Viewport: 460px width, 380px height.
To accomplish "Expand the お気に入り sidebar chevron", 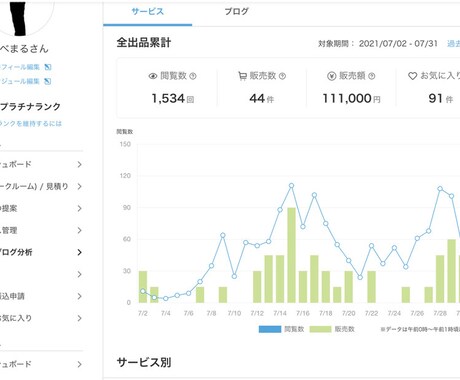I will tap(79, 318).
